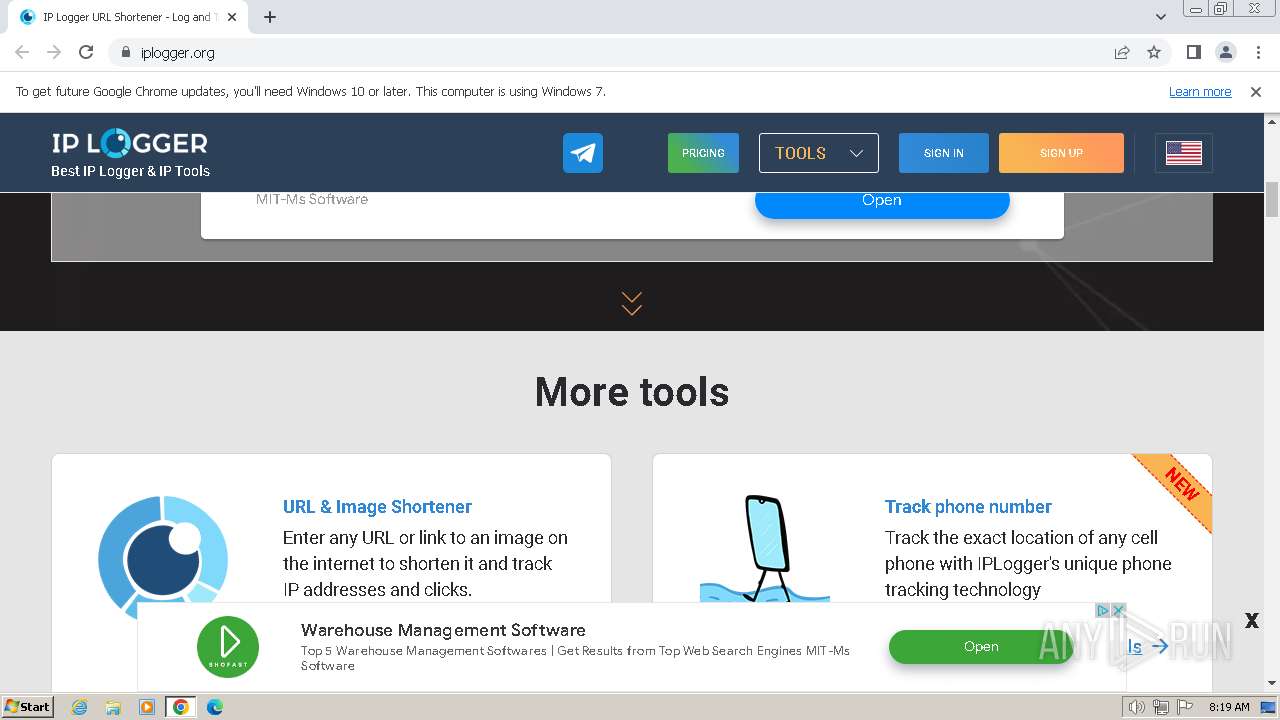
Task: Close the IP Logger browser tab
Action: click(232, 17)
